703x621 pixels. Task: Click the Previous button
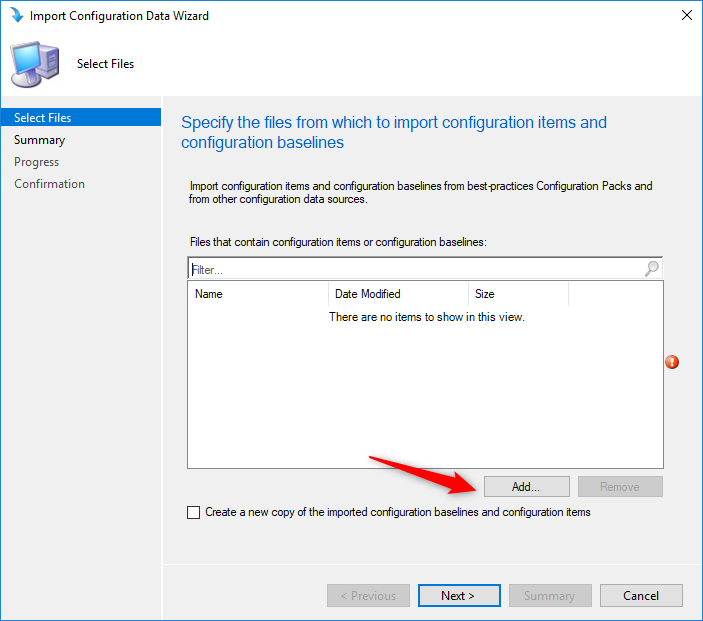pyautogui.click(x=368, y=595)
